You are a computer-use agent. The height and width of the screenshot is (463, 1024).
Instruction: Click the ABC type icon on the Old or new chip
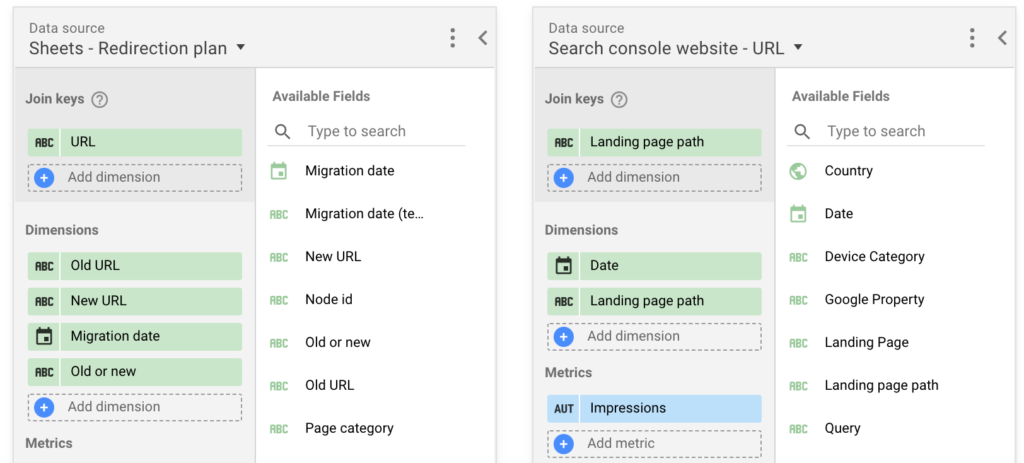(44, 372)
